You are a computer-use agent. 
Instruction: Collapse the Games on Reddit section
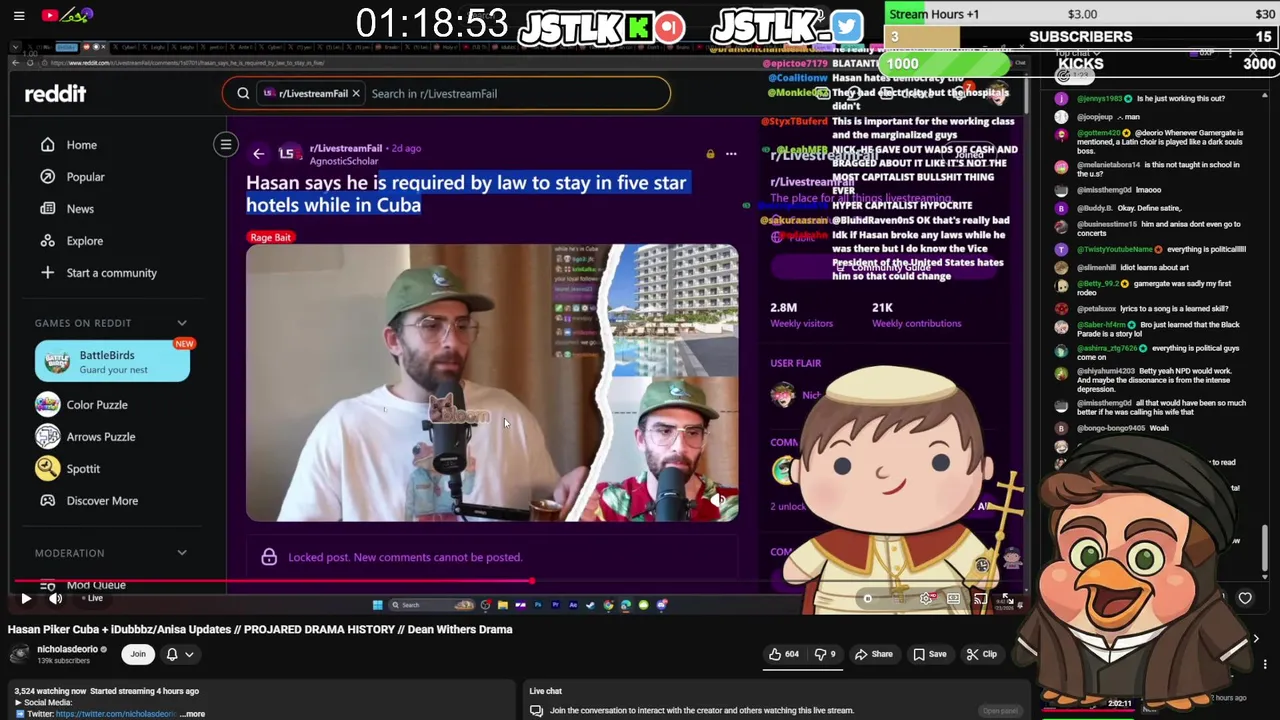coord(182,323)
